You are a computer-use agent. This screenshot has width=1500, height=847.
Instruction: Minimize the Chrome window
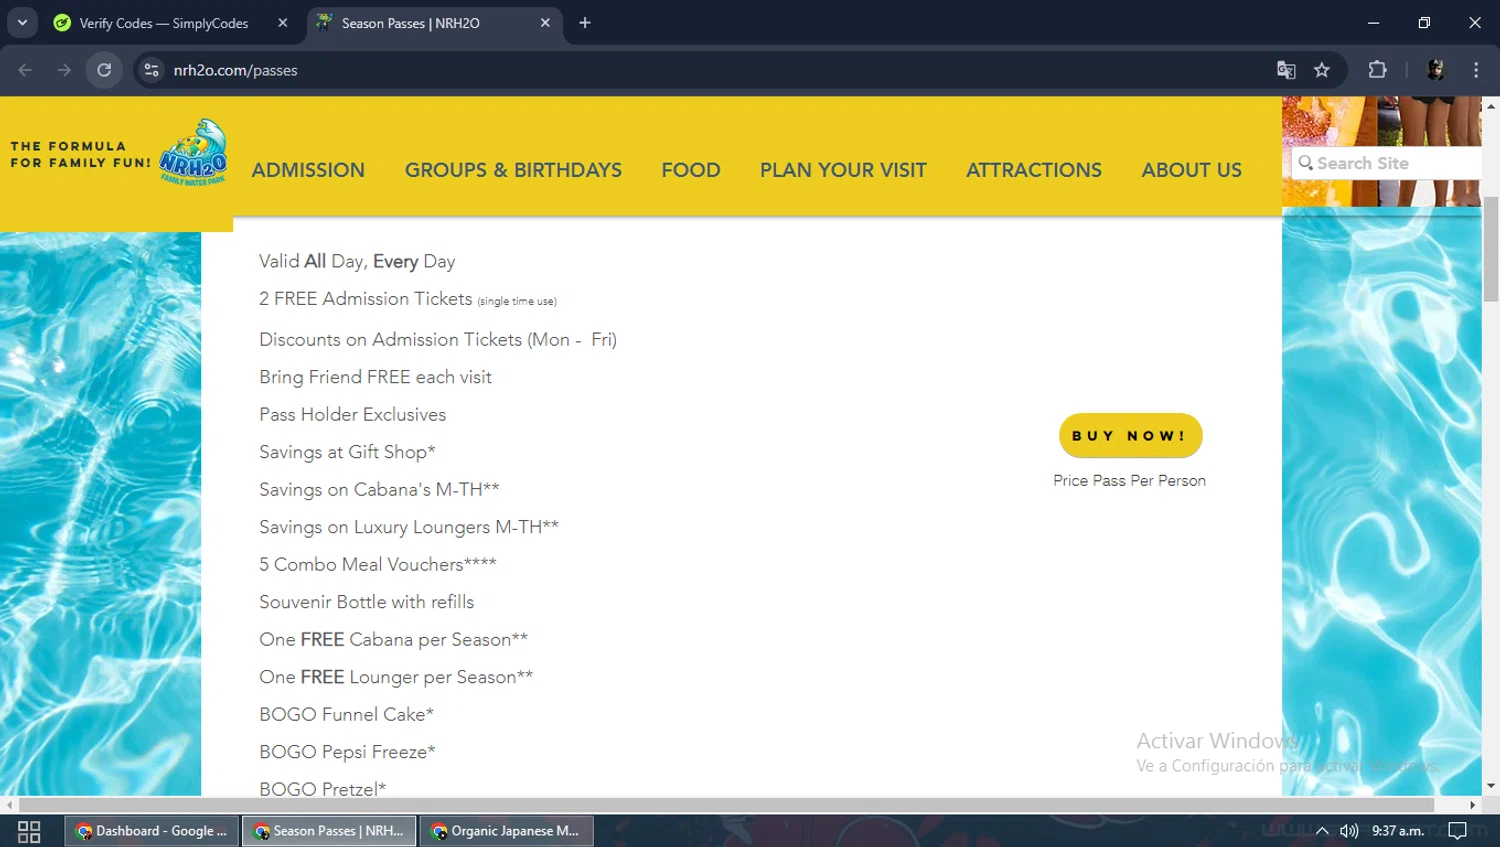point(1373,22)
